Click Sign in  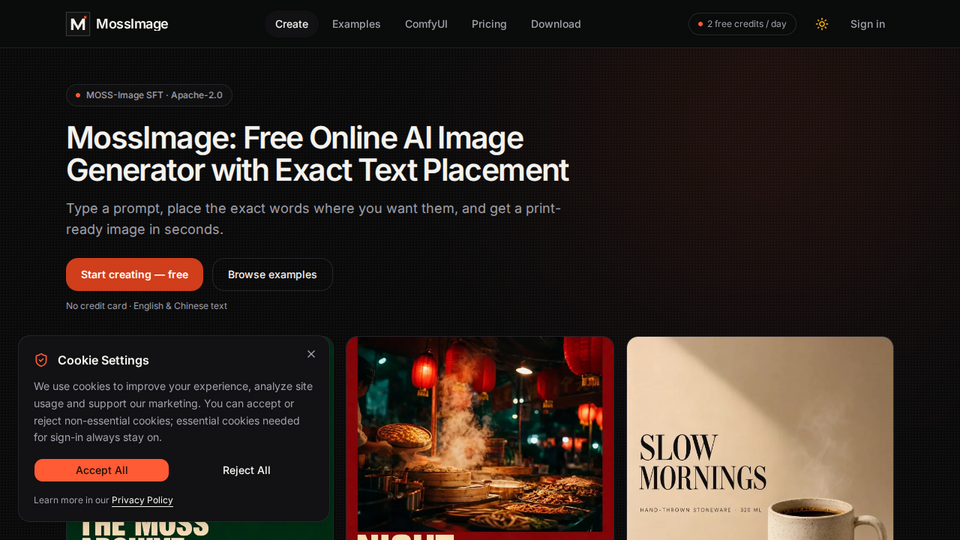[868, 24]
